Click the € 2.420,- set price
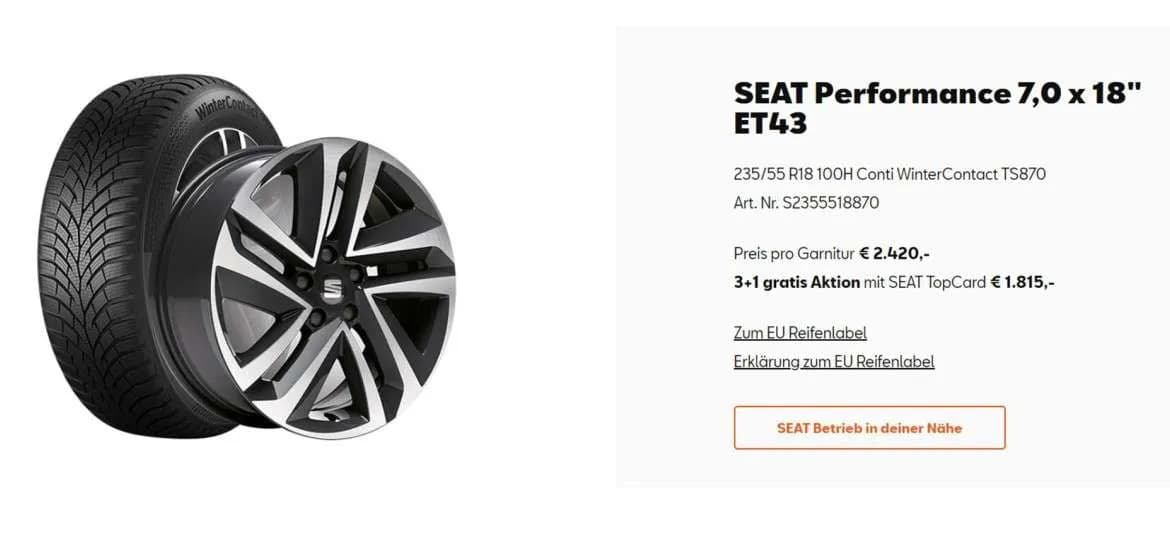Viewport: 1170px width, 533px height. [x=894, y=254]
